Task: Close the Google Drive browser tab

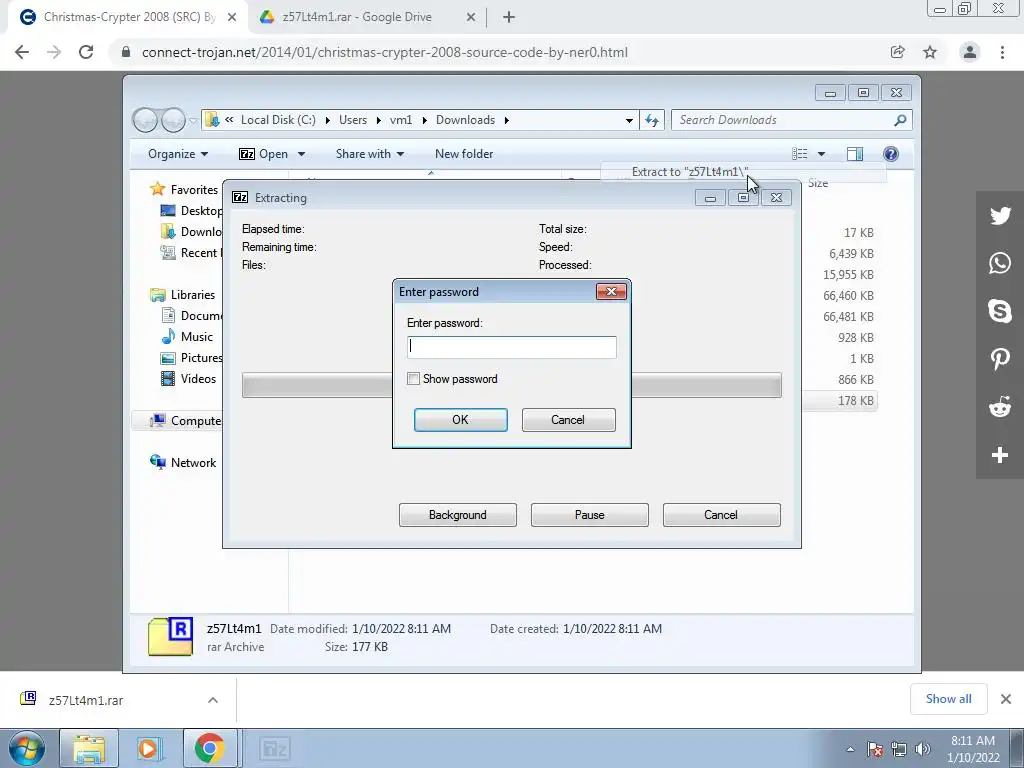Action: pos(471,17)
